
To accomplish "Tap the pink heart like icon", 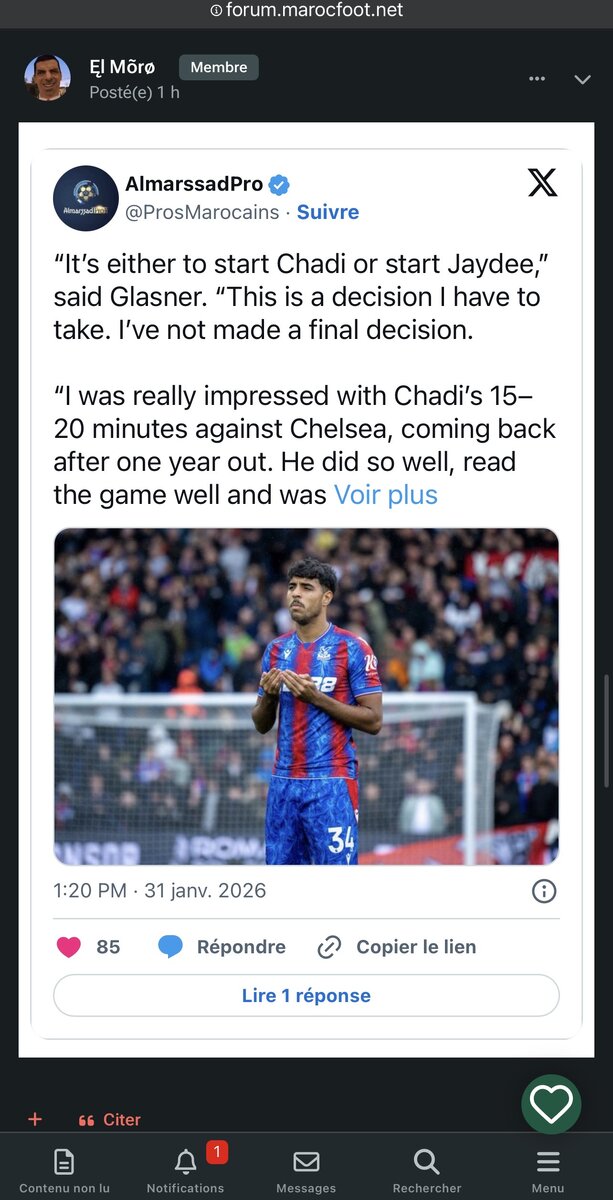I will 69,947.
